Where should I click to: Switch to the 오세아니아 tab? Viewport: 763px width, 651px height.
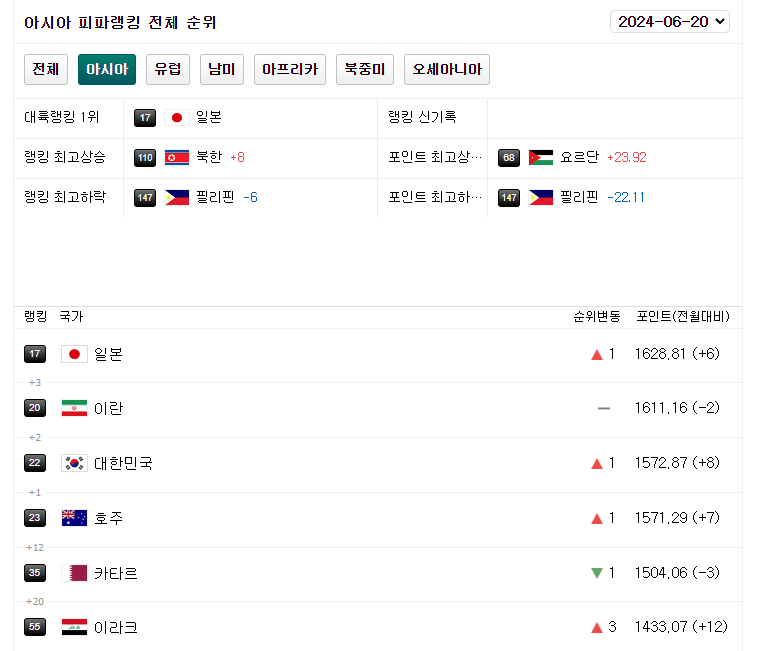447,69
